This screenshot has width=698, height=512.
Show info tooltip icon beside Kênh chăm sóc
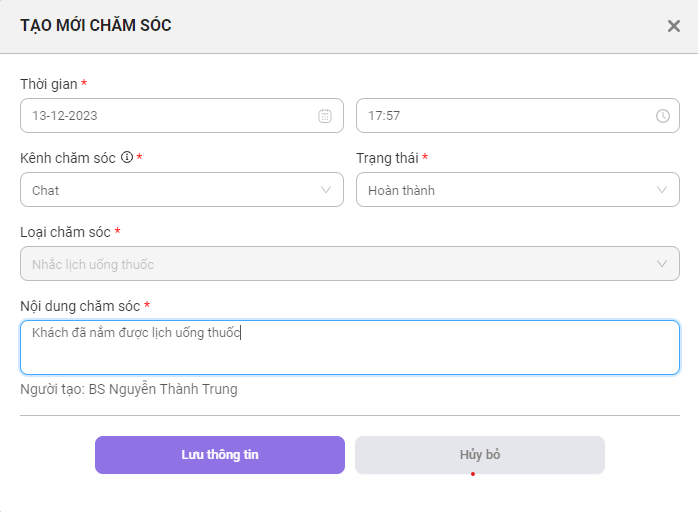coord(127,157)
